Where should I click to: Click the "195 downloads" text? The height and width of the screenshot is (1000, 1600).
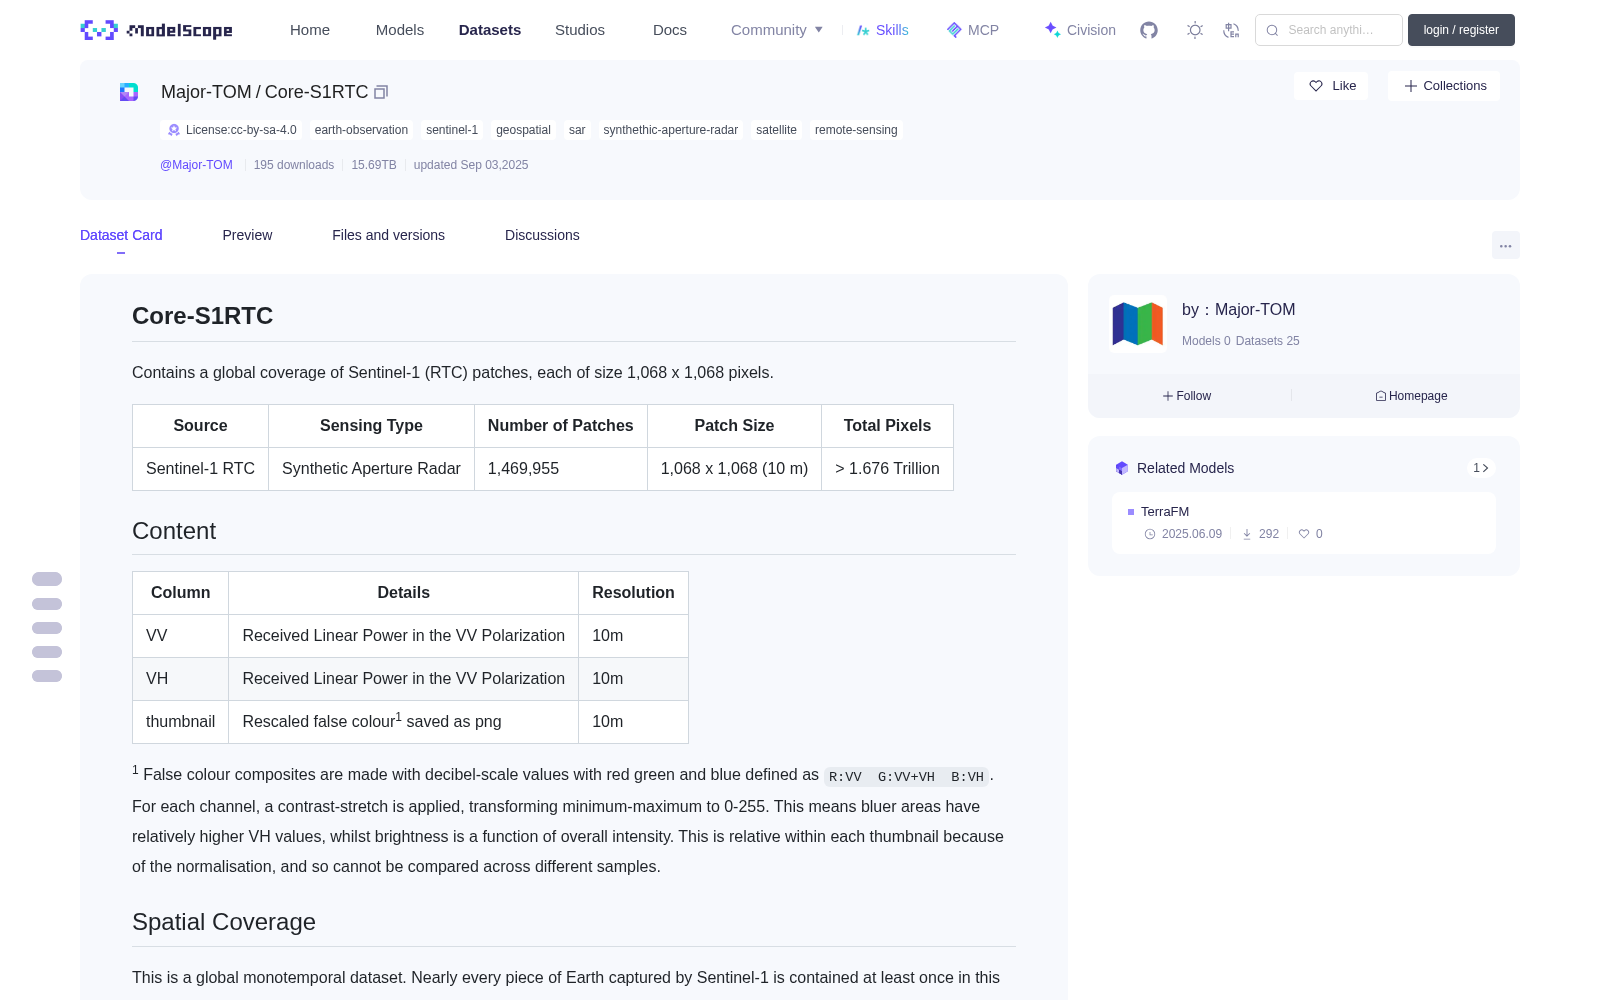tap(294, 165)
